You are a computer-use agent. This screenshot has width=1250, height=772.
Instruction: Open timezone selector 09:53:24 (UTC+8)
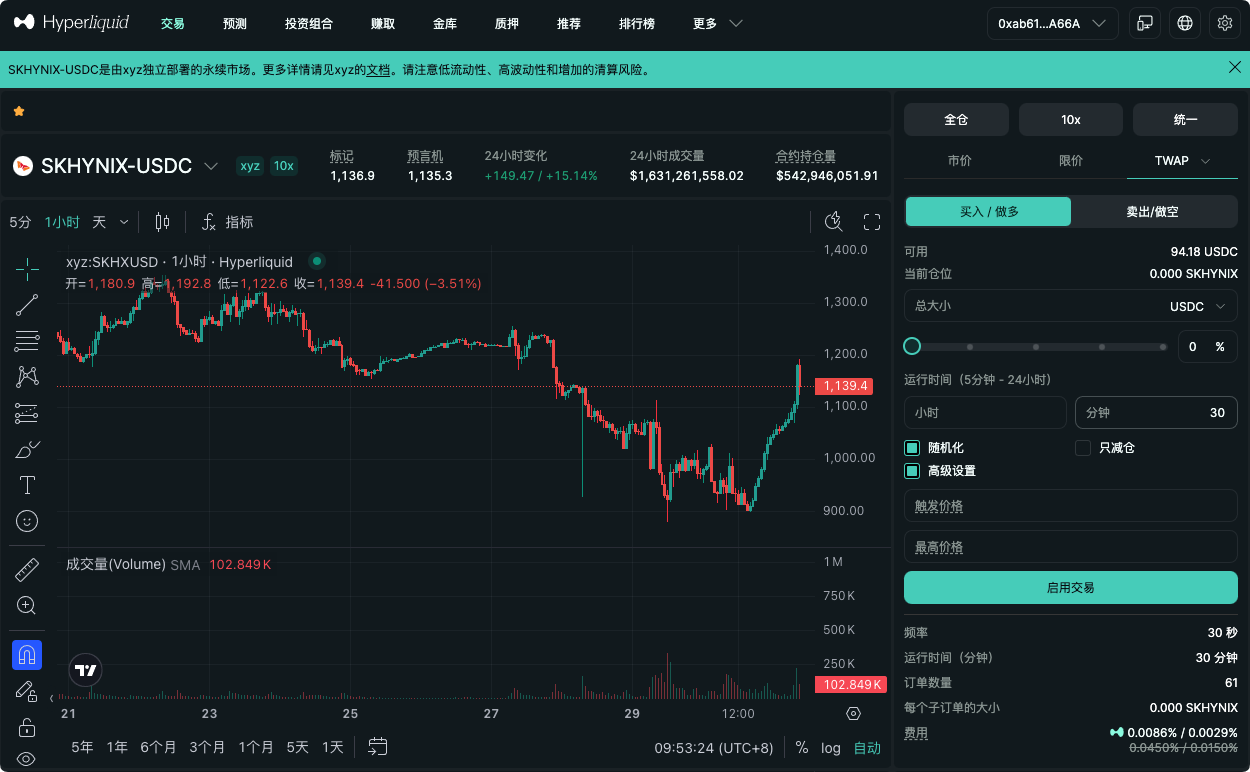714,747
